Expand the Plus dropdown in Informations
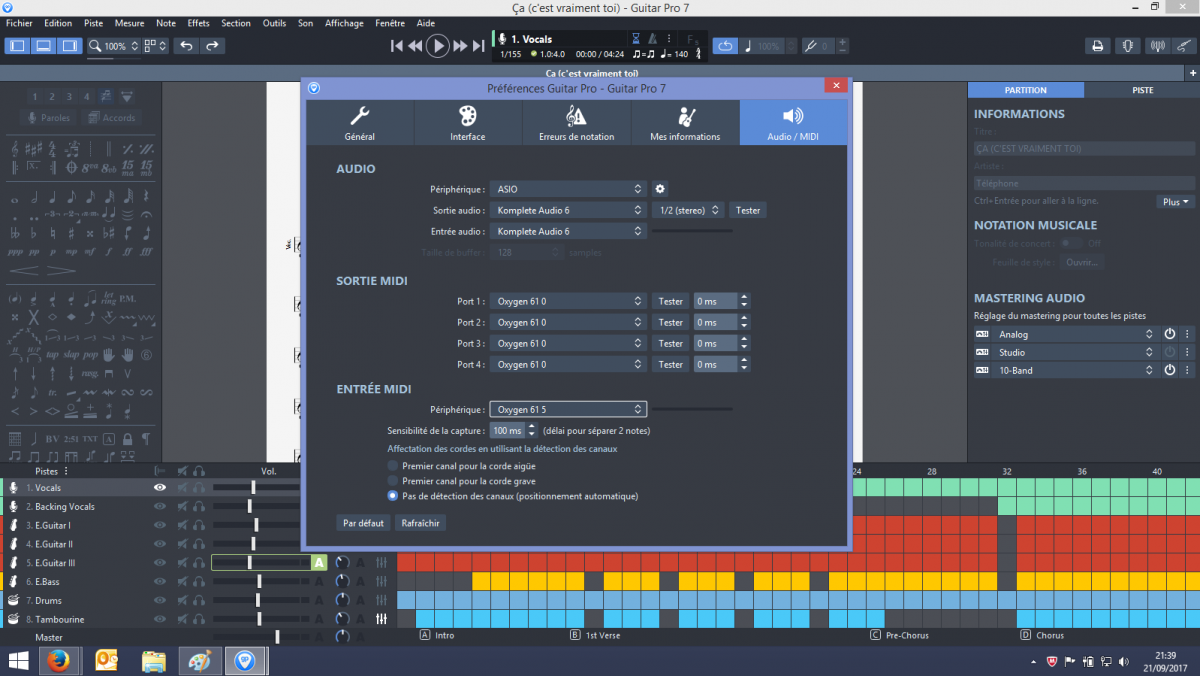 coord(1176,202)
